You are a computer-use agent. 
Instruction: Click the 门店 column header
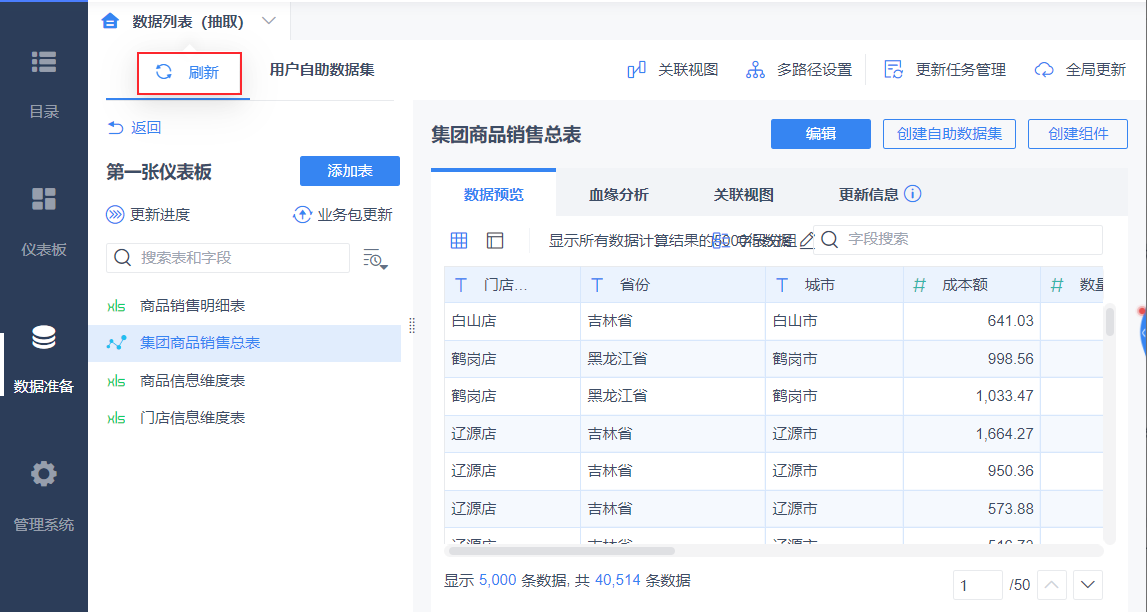point(513,285)
